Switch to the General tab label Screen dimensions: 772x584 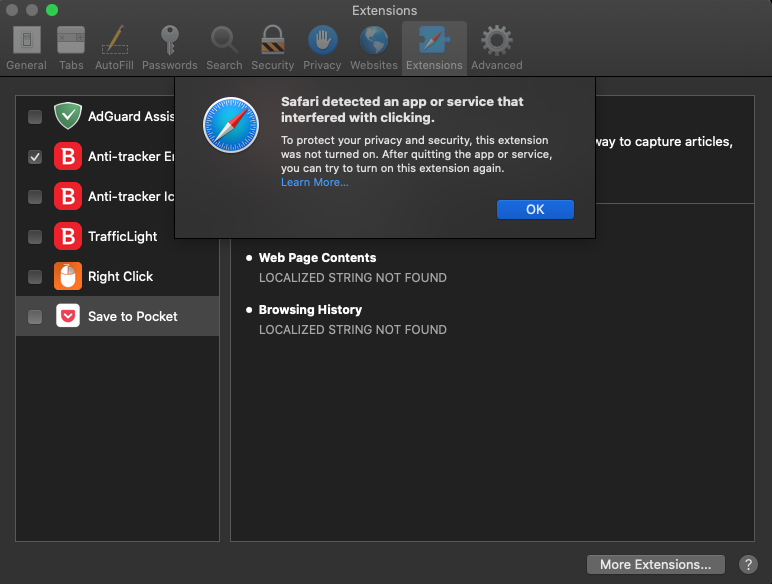(x=27, y=65)
